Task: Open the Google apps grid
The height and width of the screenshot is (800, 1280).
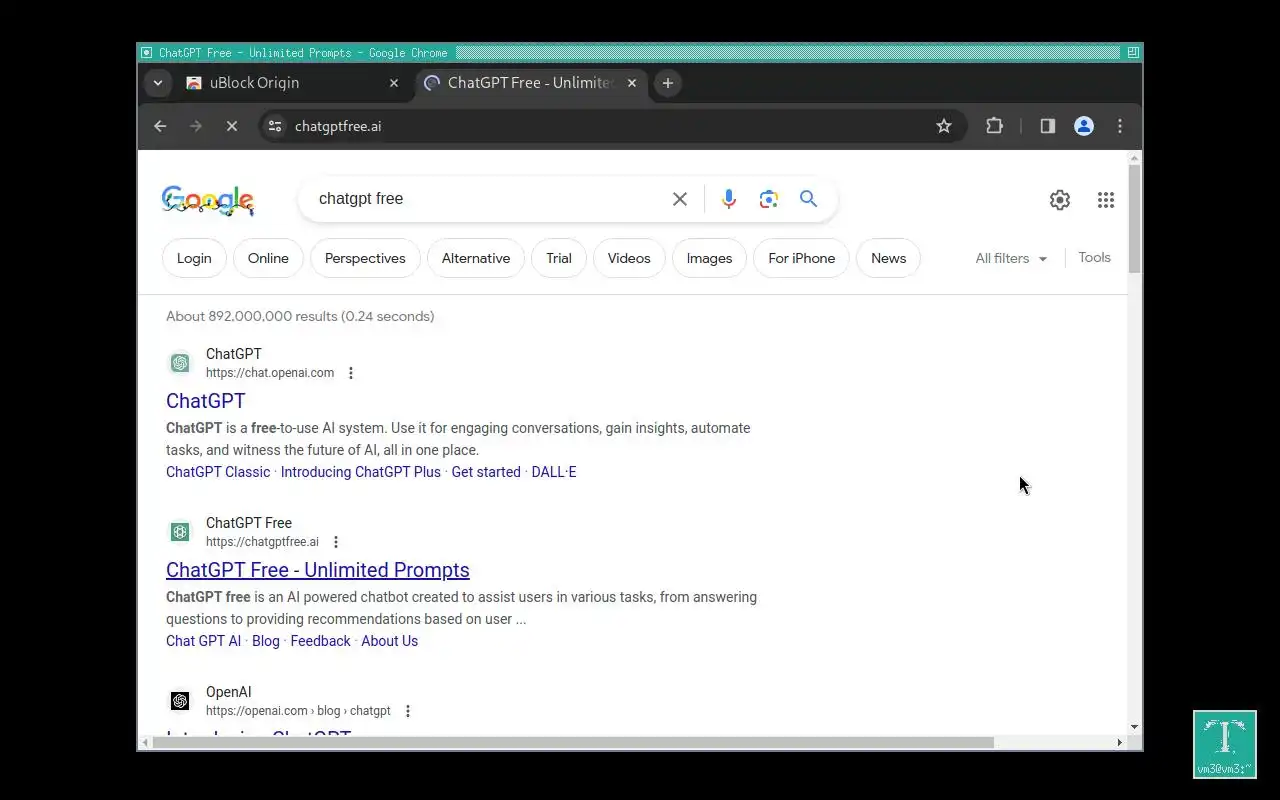Action: 1106,200
